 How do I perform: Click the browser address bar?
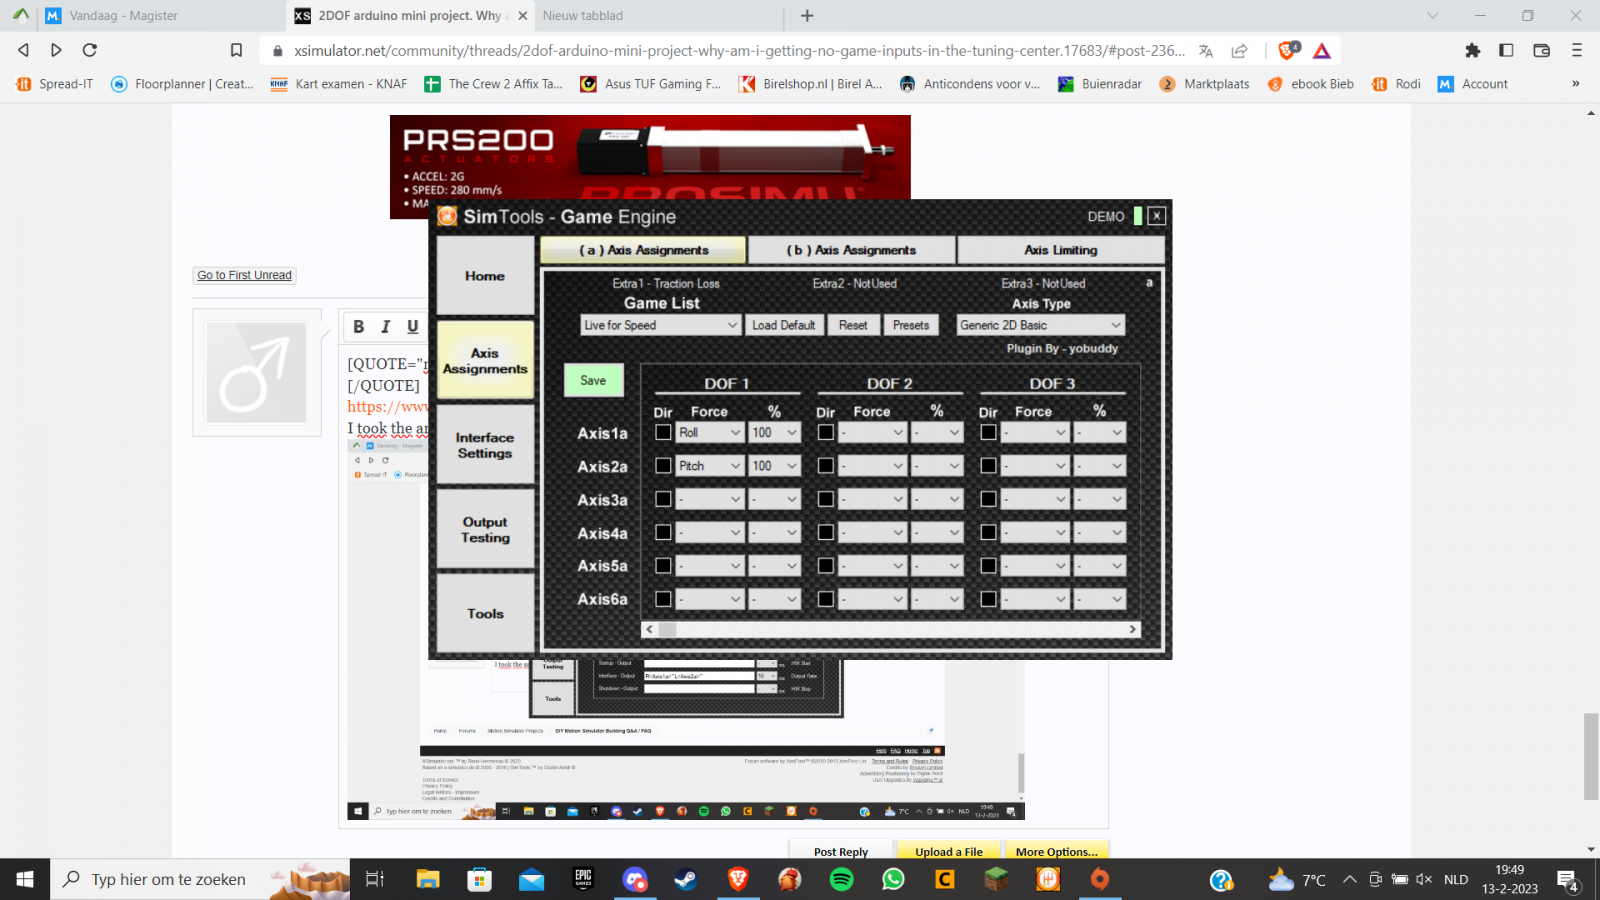pos(739,50)
